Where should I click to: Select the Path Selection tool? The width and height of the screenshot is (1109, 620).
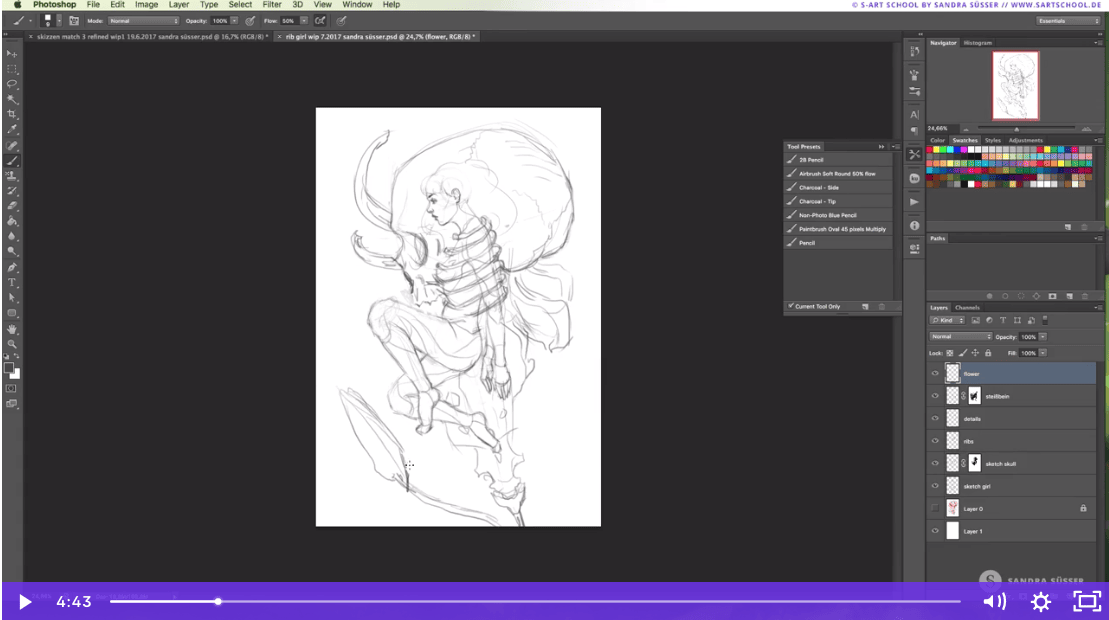click(12, 298)
